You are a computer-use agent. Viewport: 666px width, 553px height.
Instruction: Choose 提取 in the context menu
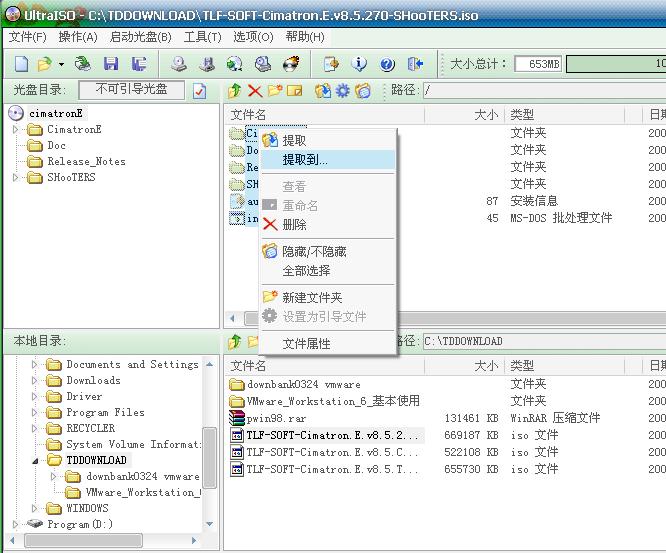coord(328,141)
